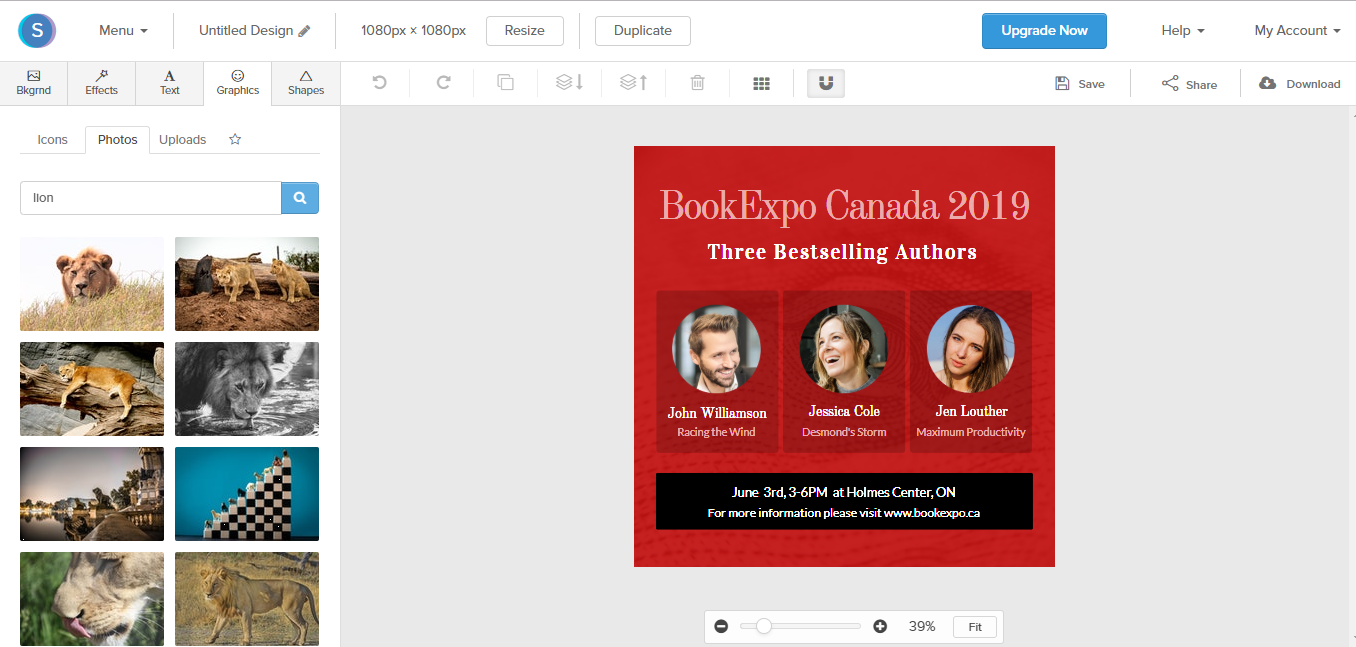Viewport: 1356px width, 647px height.
Task: Click the Fit zoom button
Action: coord(975,627)
